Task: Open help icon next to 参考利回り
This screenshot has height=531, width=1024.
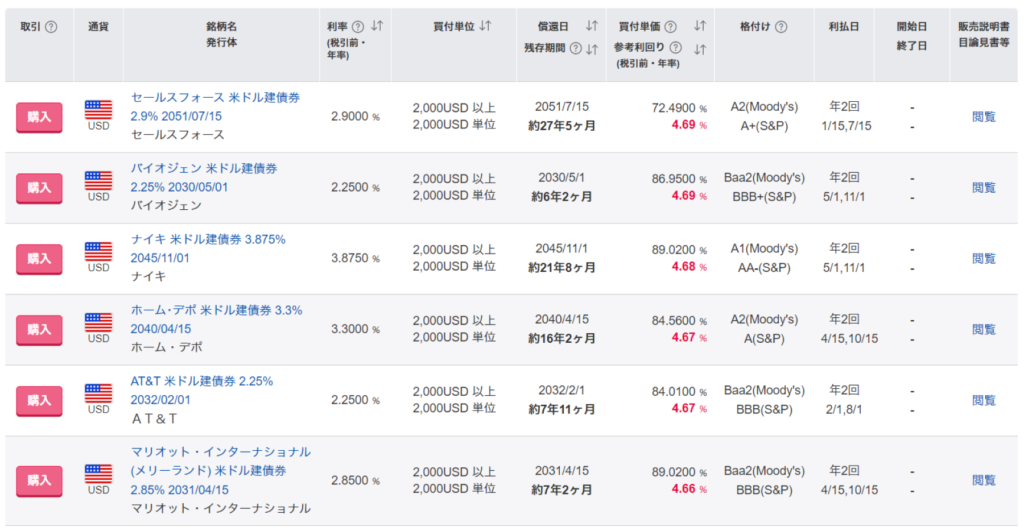Action: coord(676,48)
